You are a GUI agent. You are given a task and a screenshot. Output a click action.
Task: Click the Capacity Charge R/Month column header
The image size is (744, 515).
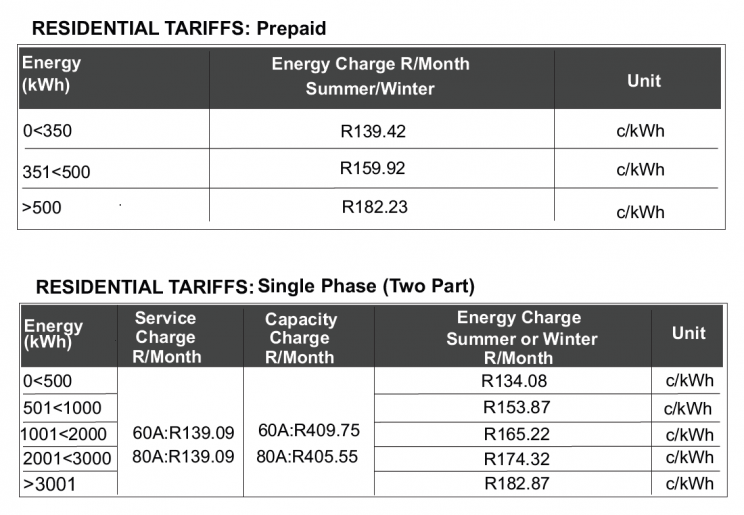point(300,338)
